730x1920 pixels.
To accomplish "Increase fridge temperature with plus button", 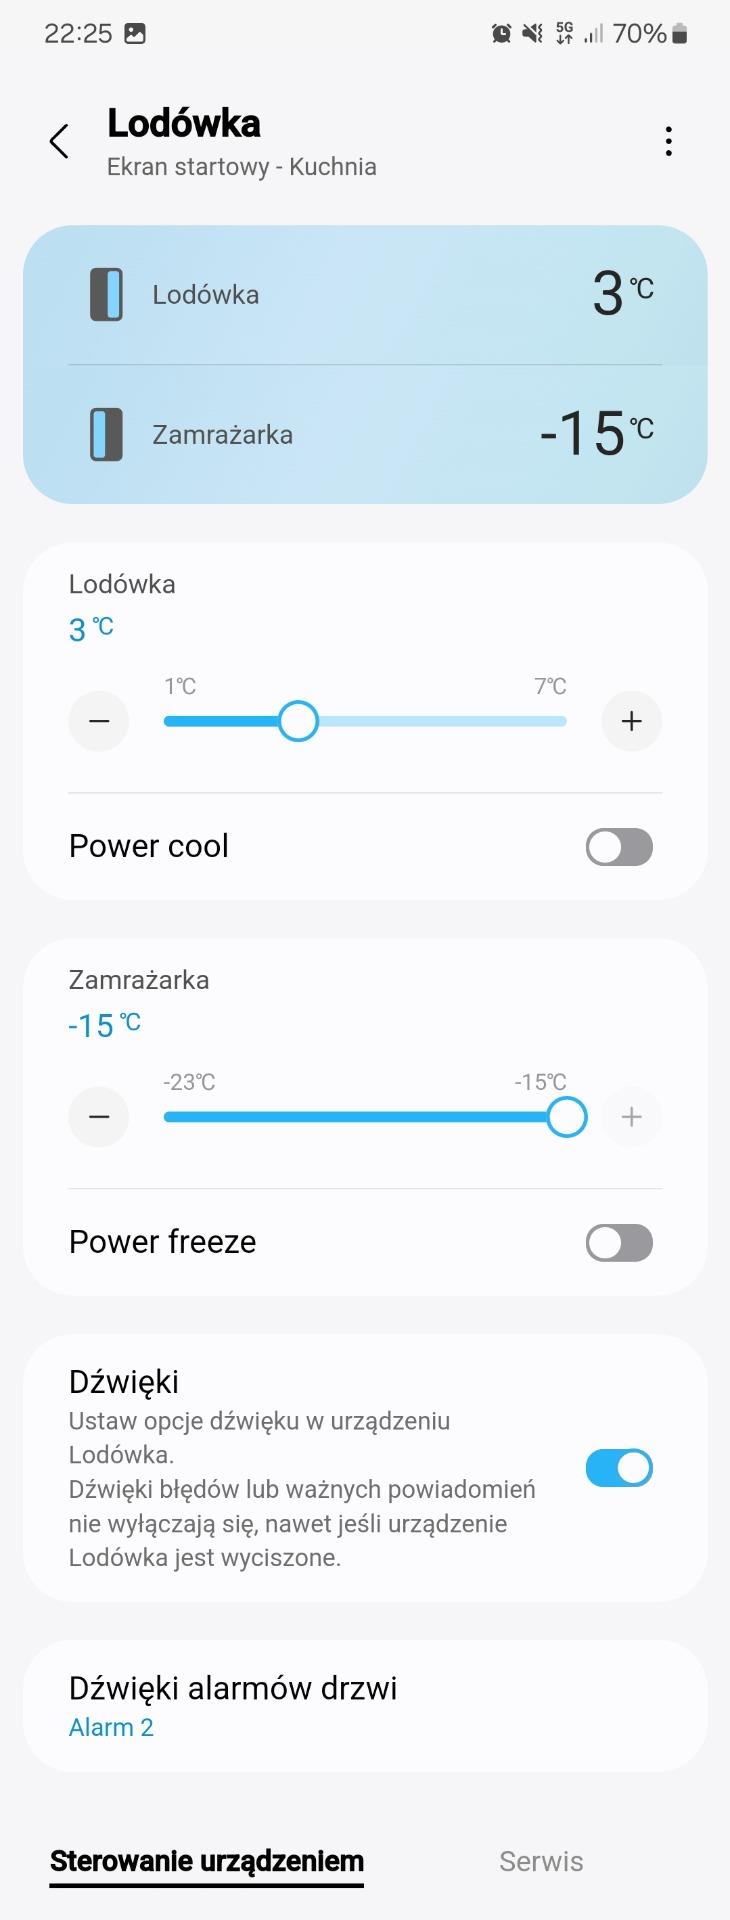I will point(631,721).
